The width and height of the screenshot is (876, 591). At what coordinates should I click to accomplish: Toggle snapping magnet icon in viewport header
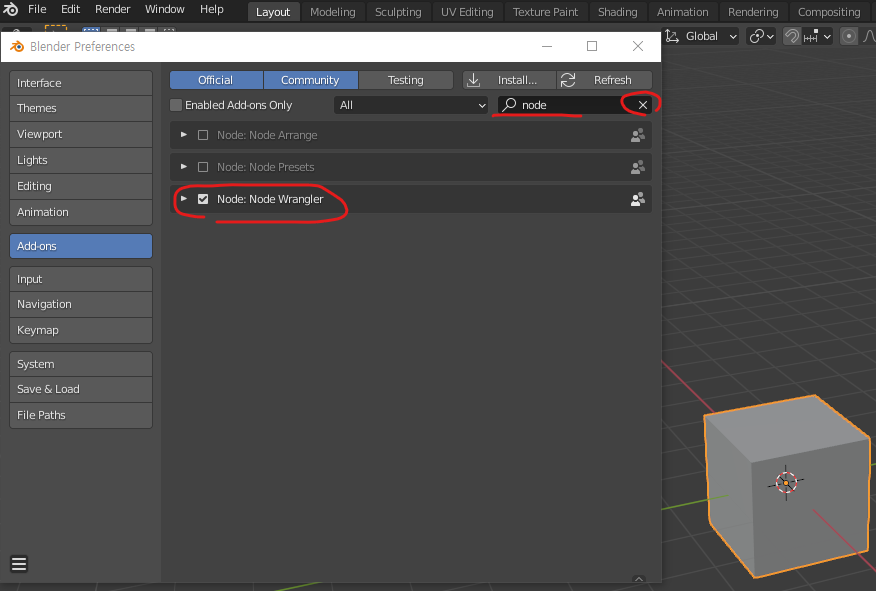[792, 36]
